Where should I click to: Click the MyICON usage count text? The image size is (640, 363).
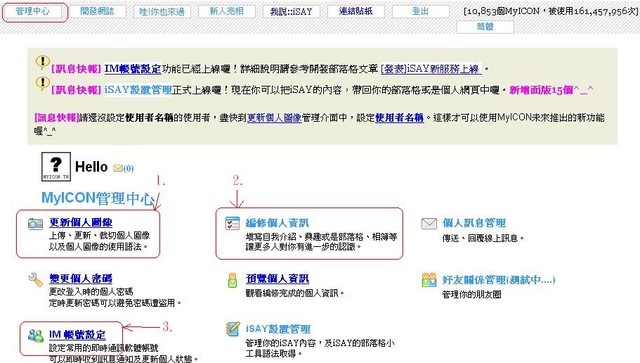click(x=551, y=11)
